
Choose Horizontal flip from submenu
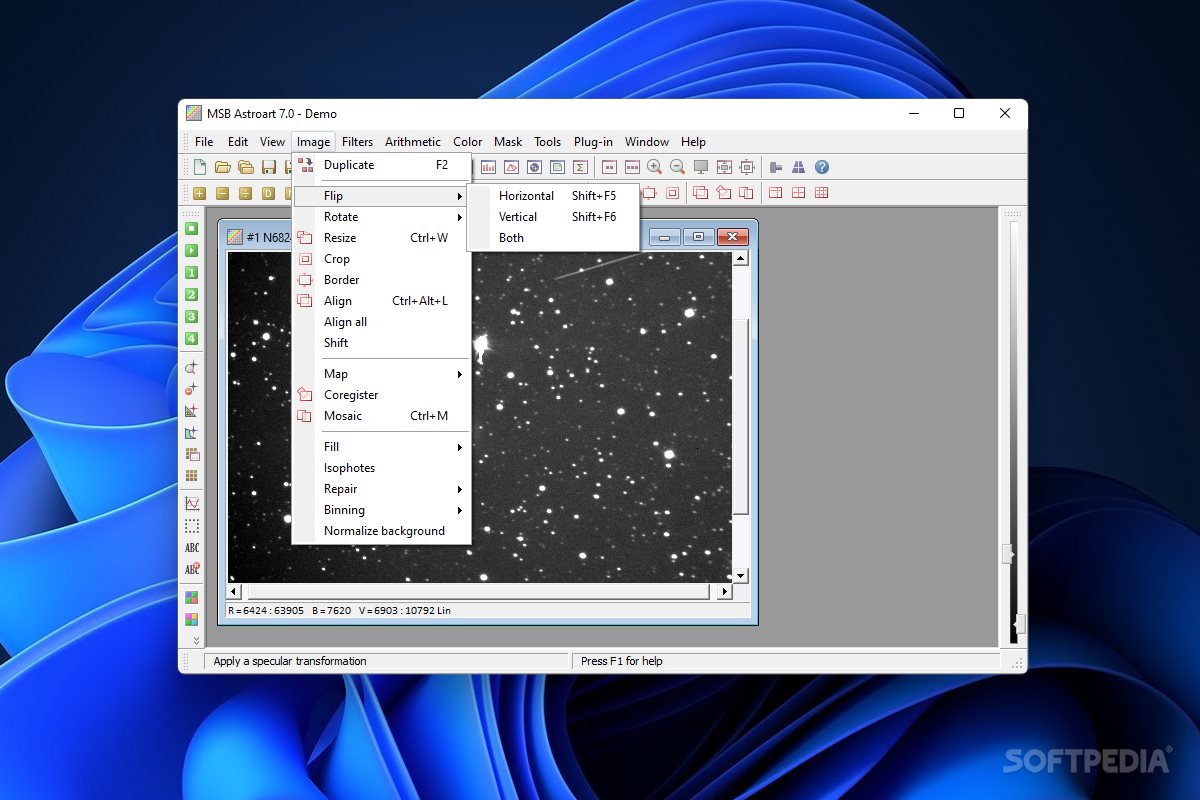[x=553, y=196]
